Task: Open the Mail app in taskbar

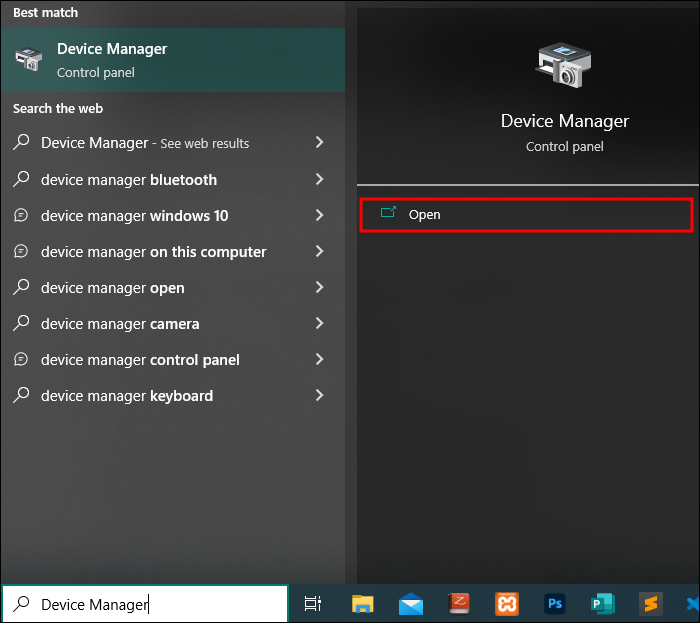Action: click(x=410, y=604)
